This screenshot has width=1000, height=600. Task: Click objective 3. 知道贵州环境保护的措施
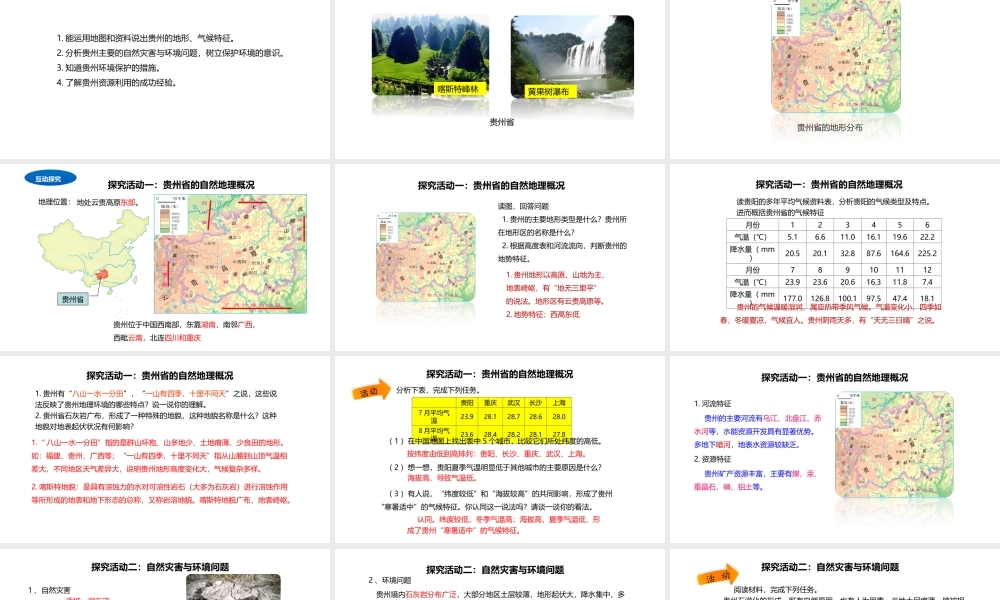108,68
